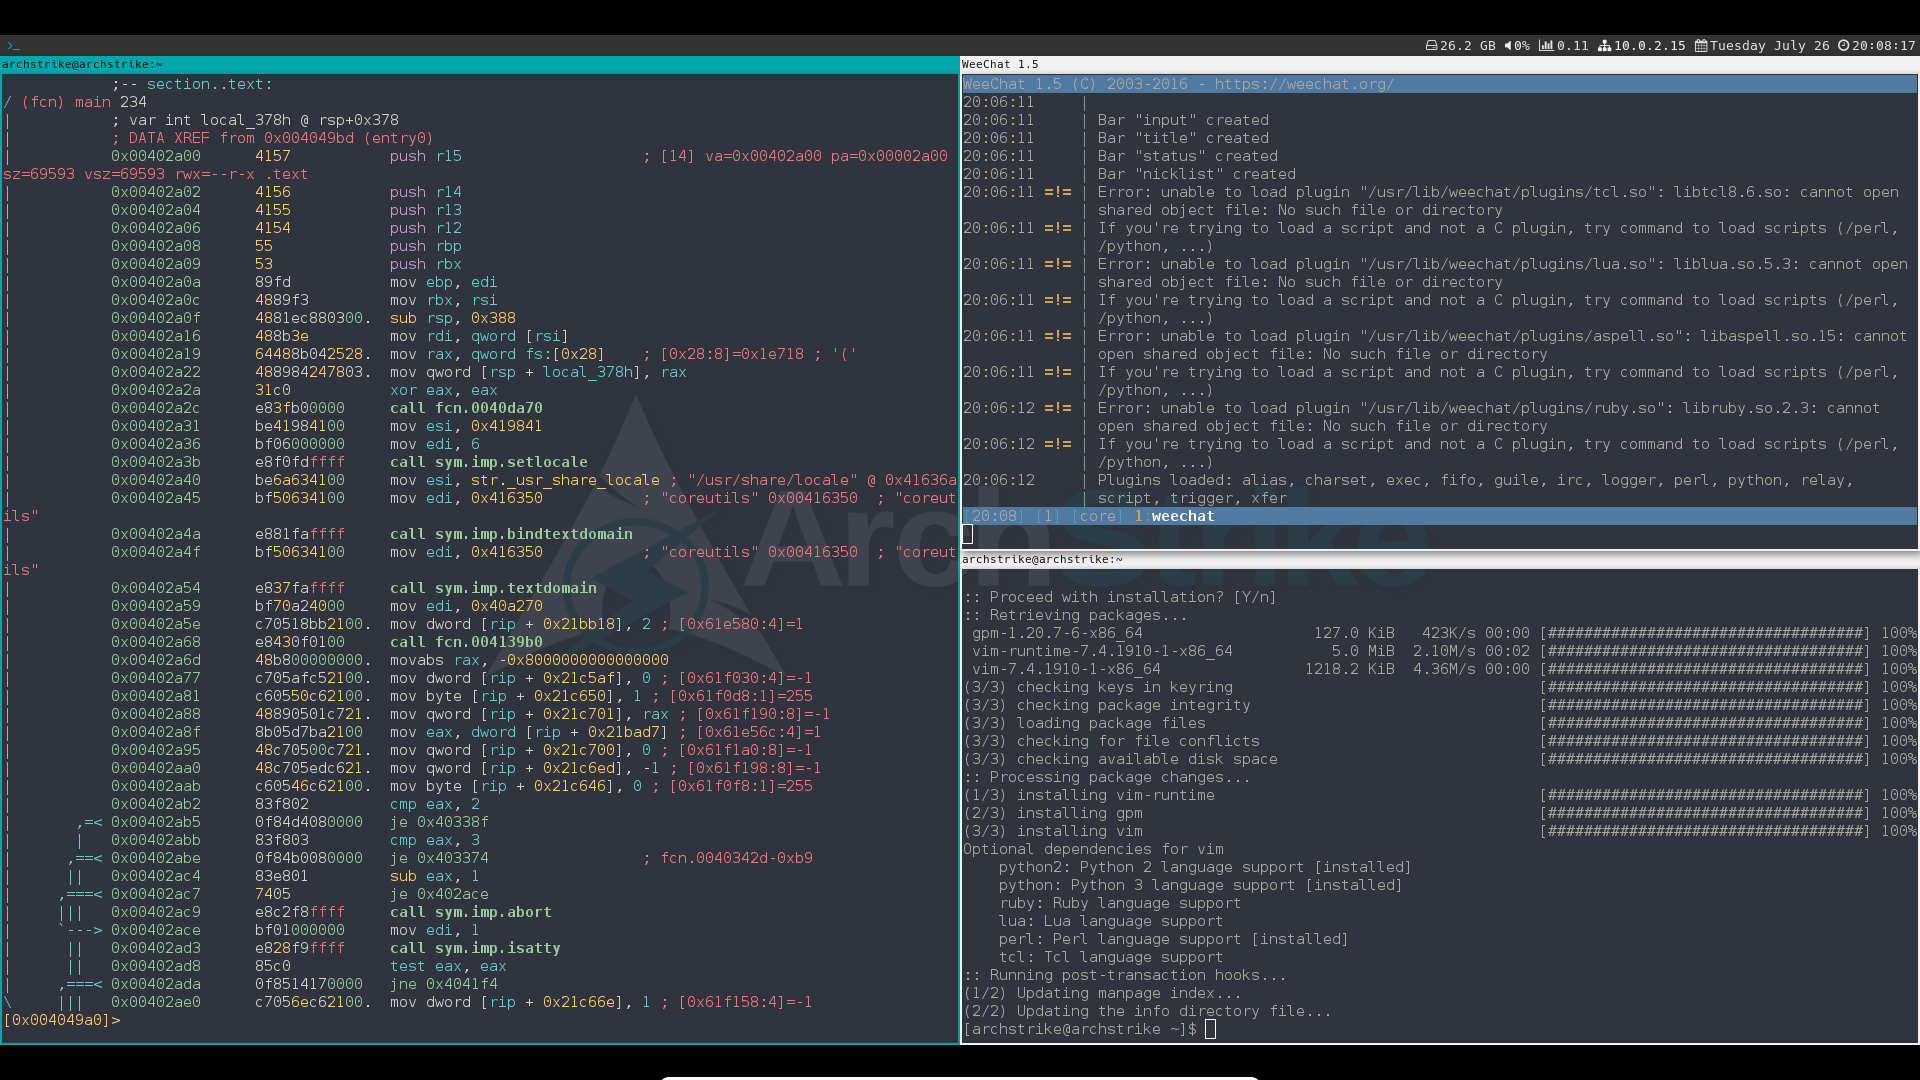The height and width of the screenshot is (1080, 1920).
Task: Click the WeeChat 1.5 window title
Action: tap(1000, 64)
